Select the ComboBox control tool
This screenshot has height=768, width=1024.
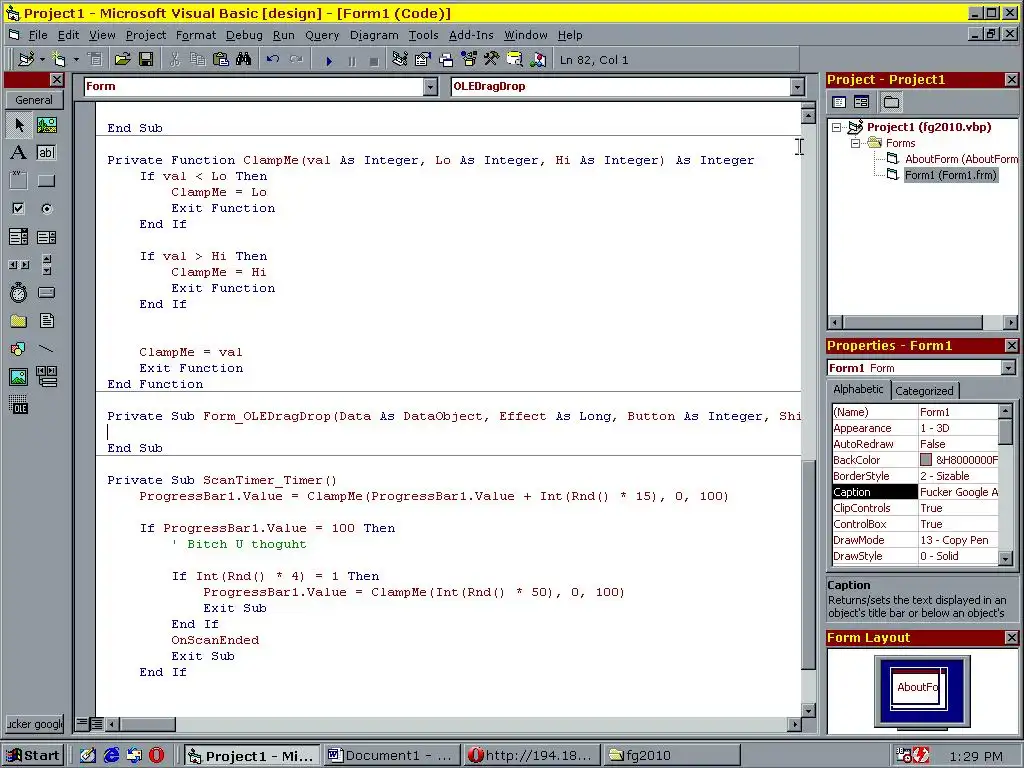[x=19, y=237]
